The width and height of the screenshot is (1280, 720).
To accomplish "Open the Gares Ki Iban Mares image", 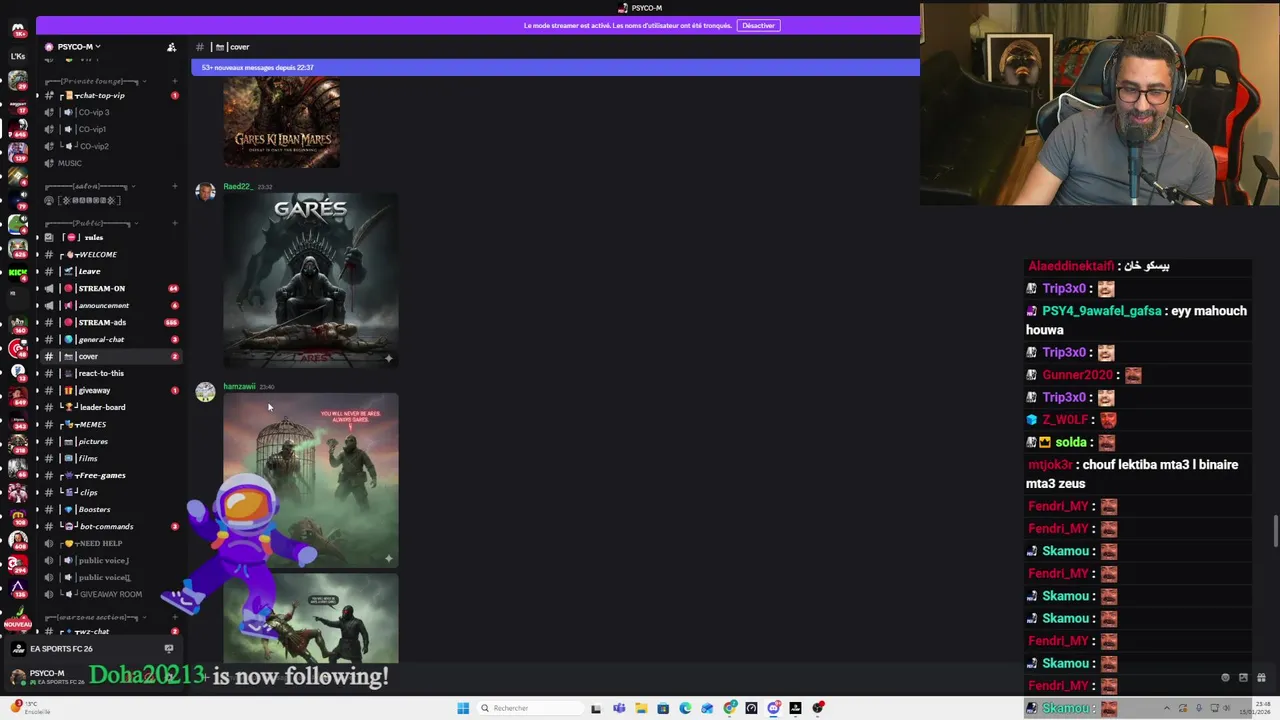I will click(282, 122).
